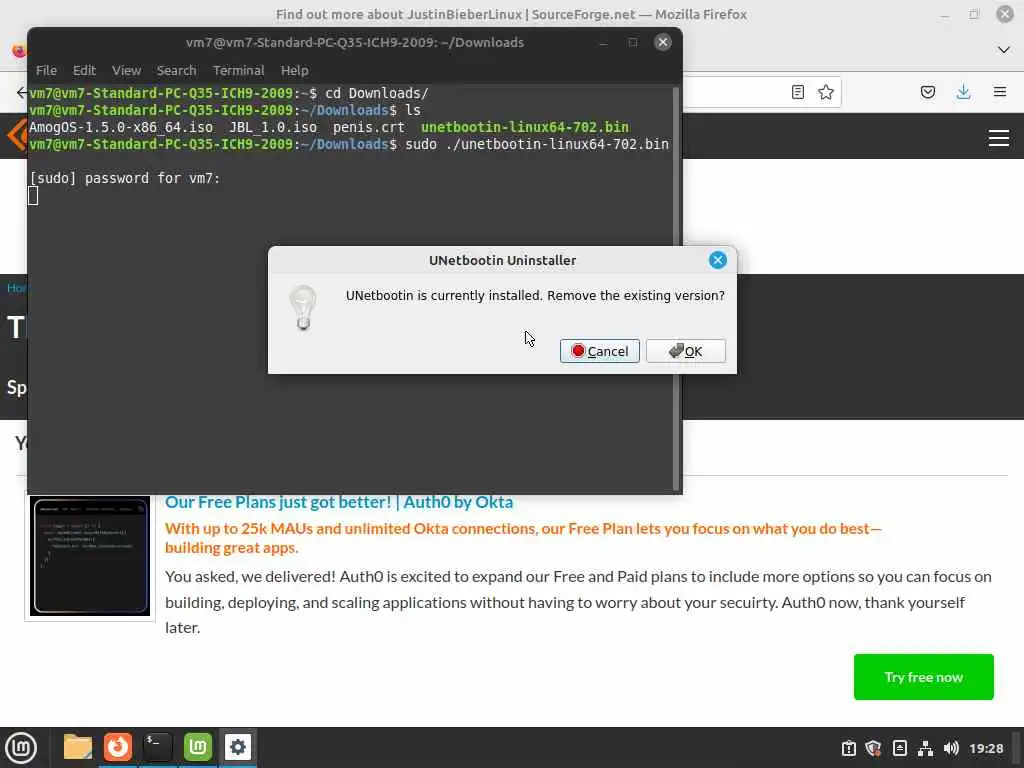Screen dimensions: 1024x768
Task: Open Auth0 by Okta ad headline link
Action: click(x=339, y=502)
